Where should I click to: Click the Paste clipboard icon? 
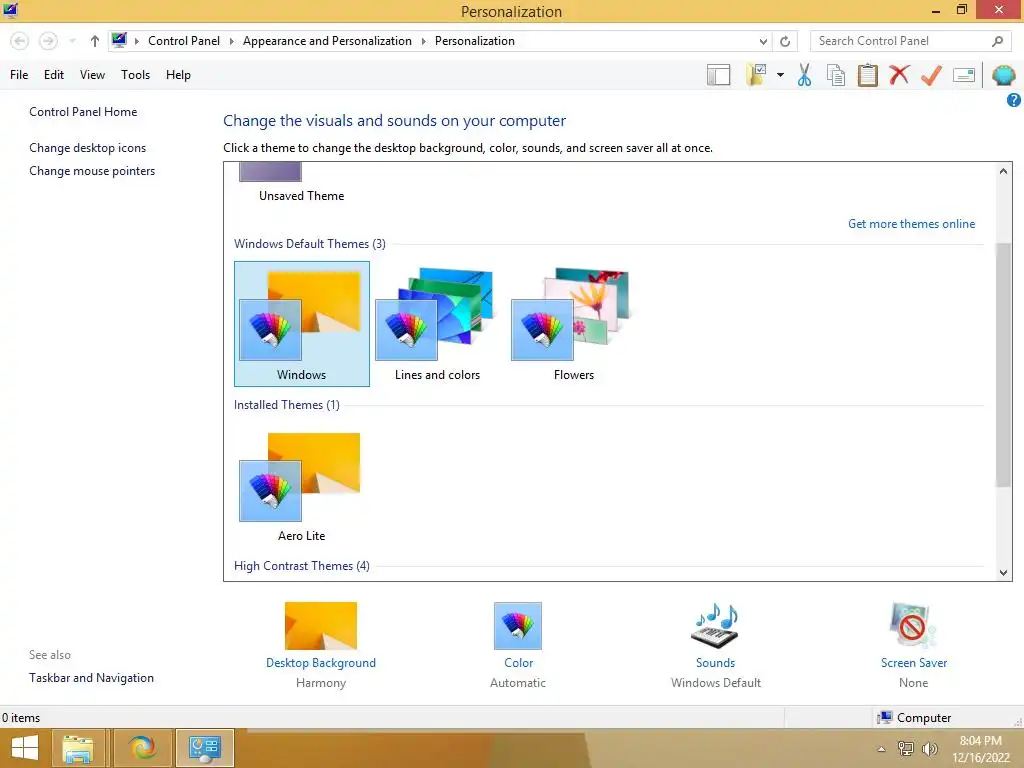(x=867, y=75)
